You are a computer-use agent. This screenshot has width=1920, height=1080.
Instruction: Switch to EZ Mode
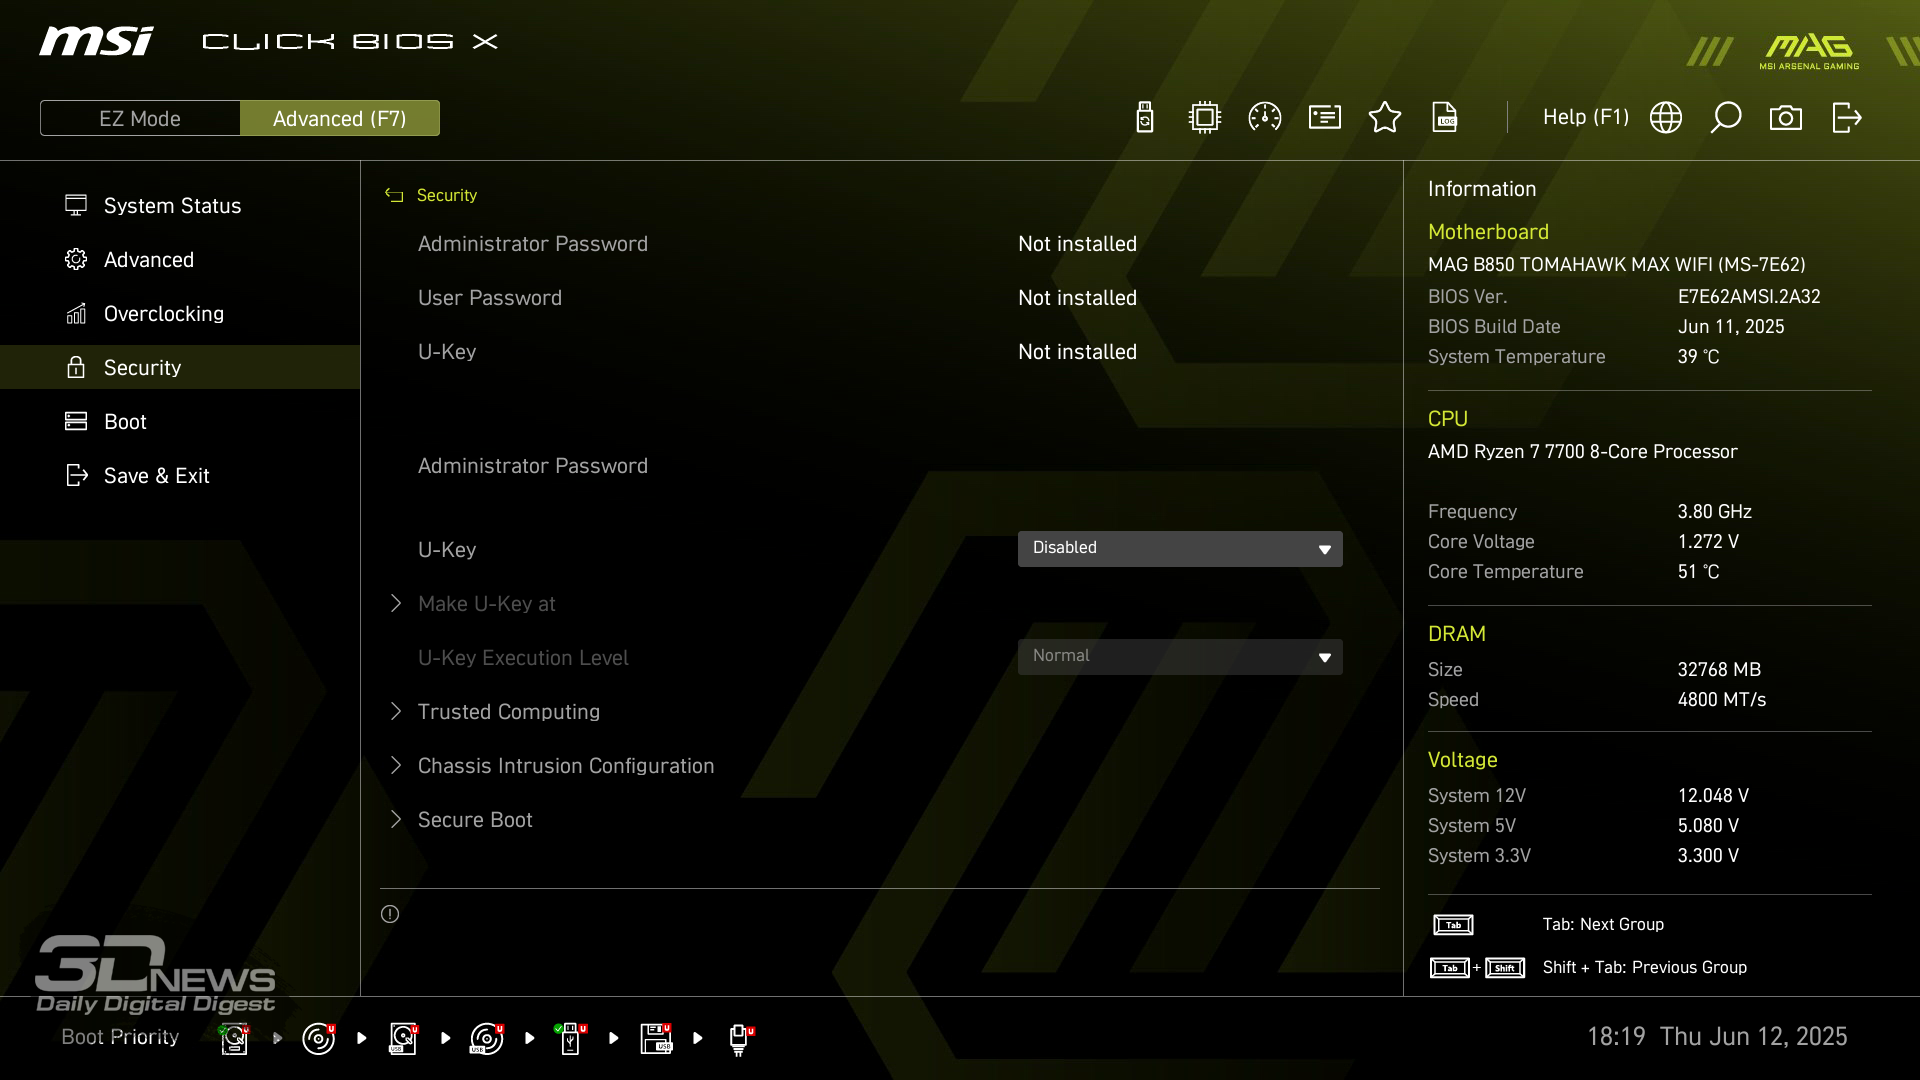point(140,118)
